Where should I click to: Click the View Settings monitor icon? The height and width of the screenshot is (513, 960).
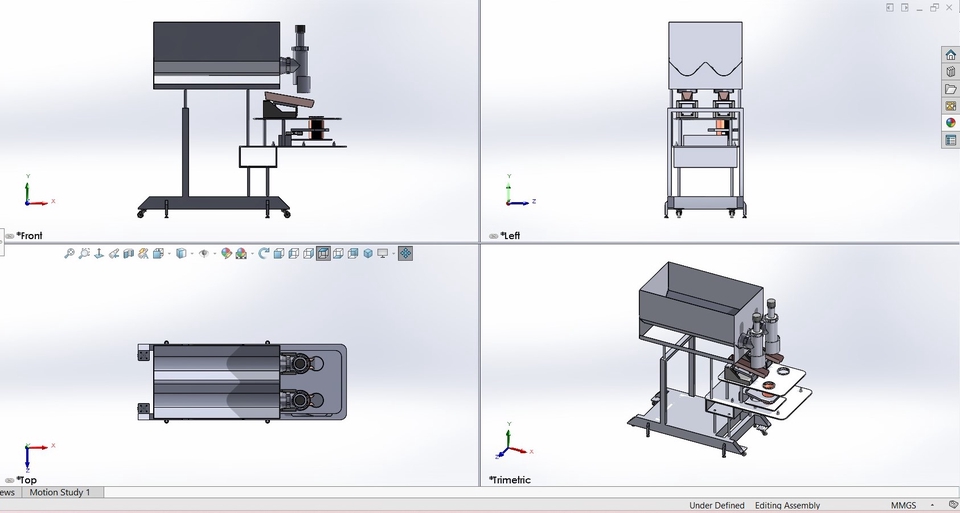[383, 253]
